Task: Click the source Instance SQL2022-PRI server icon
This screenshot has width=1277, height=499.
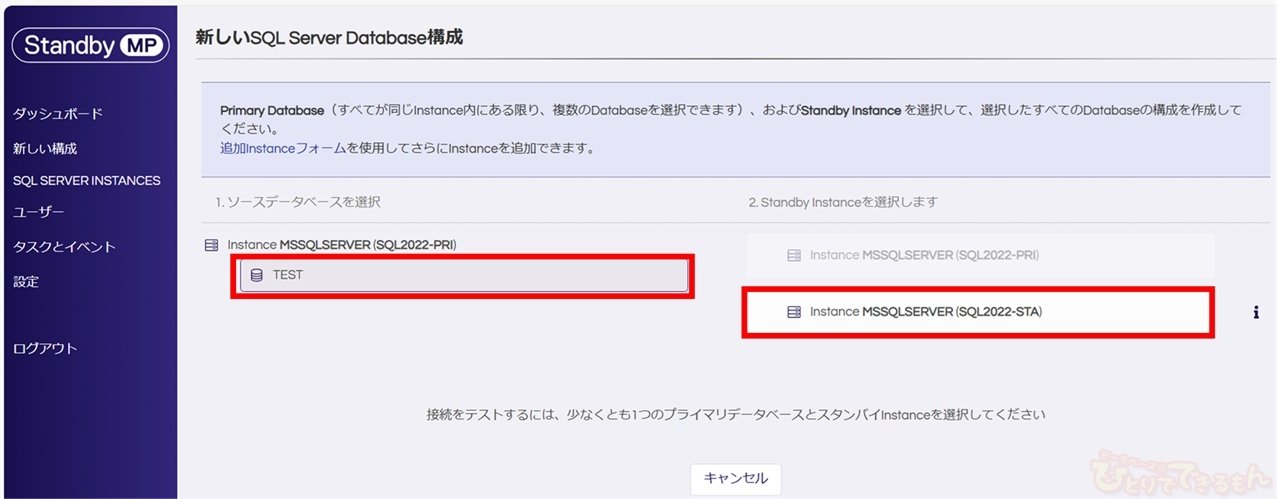Action: (x=211, y=245)
